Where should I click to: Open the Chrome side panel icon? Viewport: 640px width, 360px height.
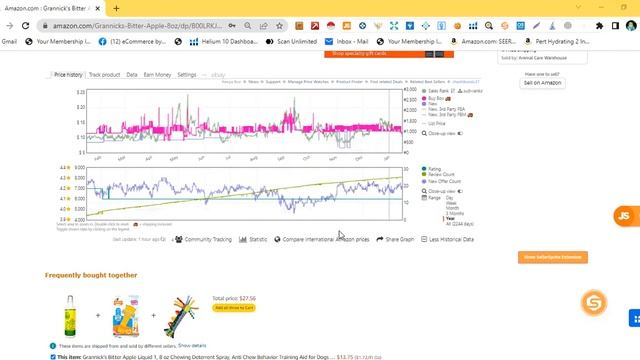pyautogui.click(x=615, y=26)
